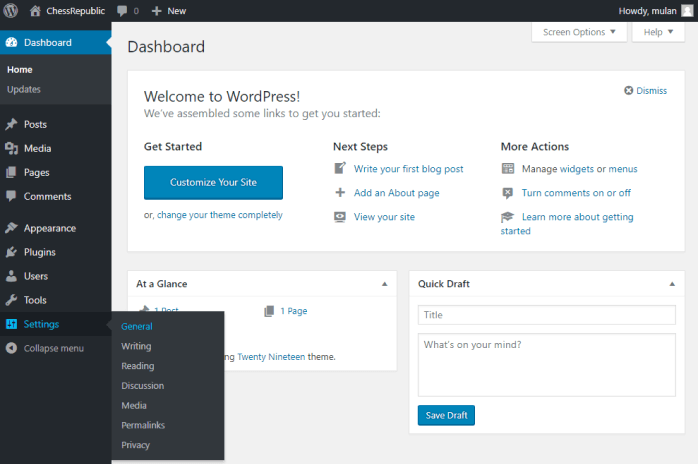Open Discussion in the Settings submenu

click(142, 386)
